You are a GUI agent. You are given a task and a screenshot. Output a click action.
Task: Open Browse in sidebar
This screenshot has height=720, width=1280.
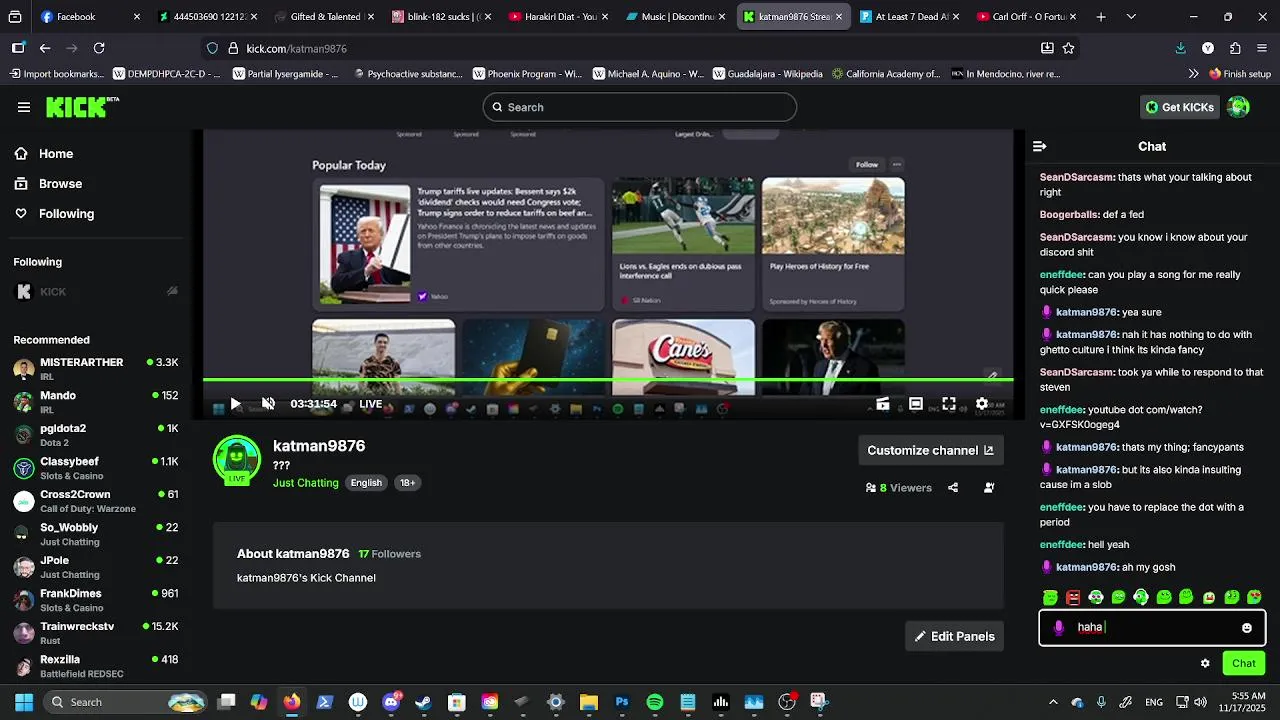click(60, 184)
